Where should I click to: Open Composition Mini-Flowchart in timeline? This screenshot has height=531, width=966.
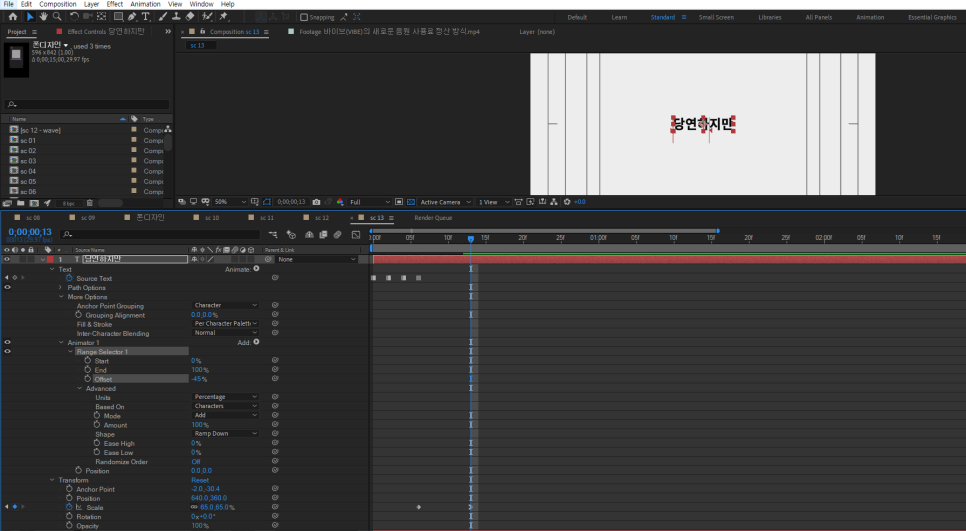273,235
